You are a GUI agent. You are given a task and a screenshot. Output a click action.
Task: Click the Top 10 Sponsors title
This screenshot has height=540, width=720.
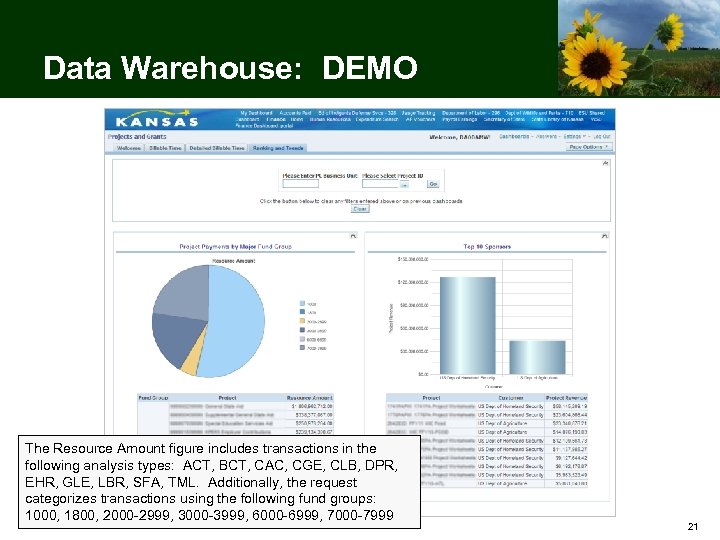click(487, 247)
